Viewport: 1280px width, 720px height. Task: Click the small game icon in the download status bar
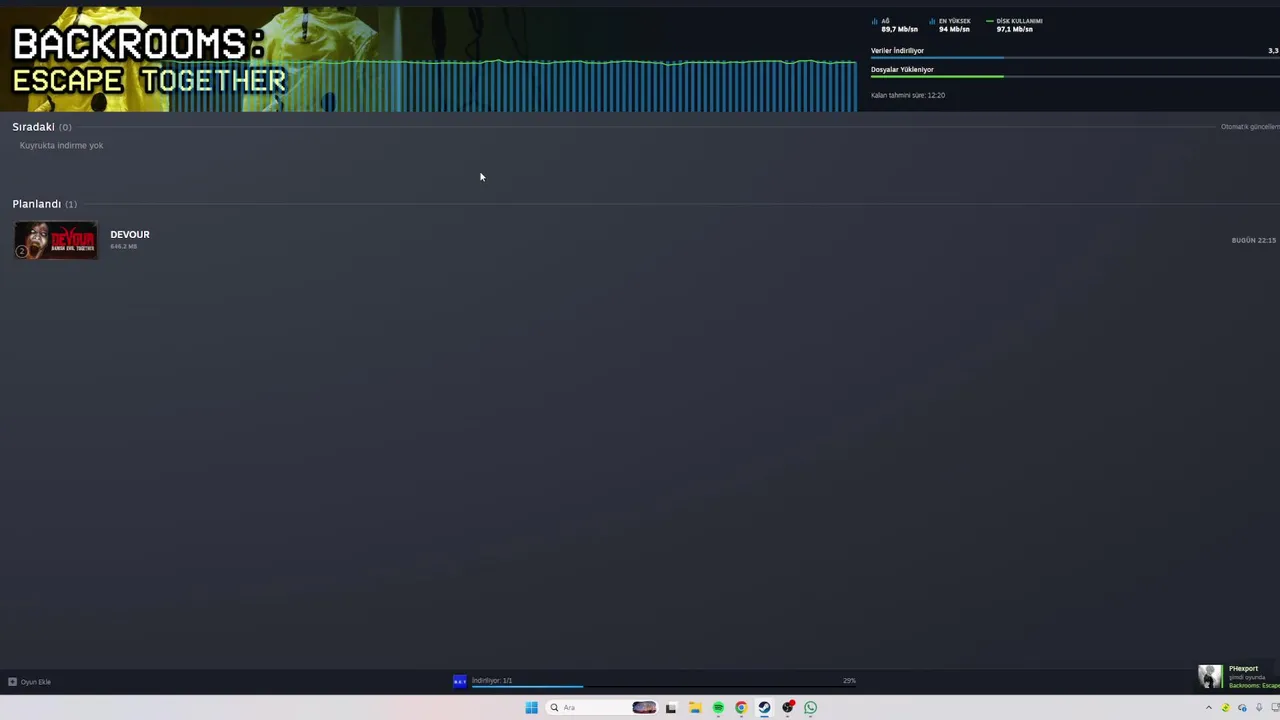click(x=460, y=681)
